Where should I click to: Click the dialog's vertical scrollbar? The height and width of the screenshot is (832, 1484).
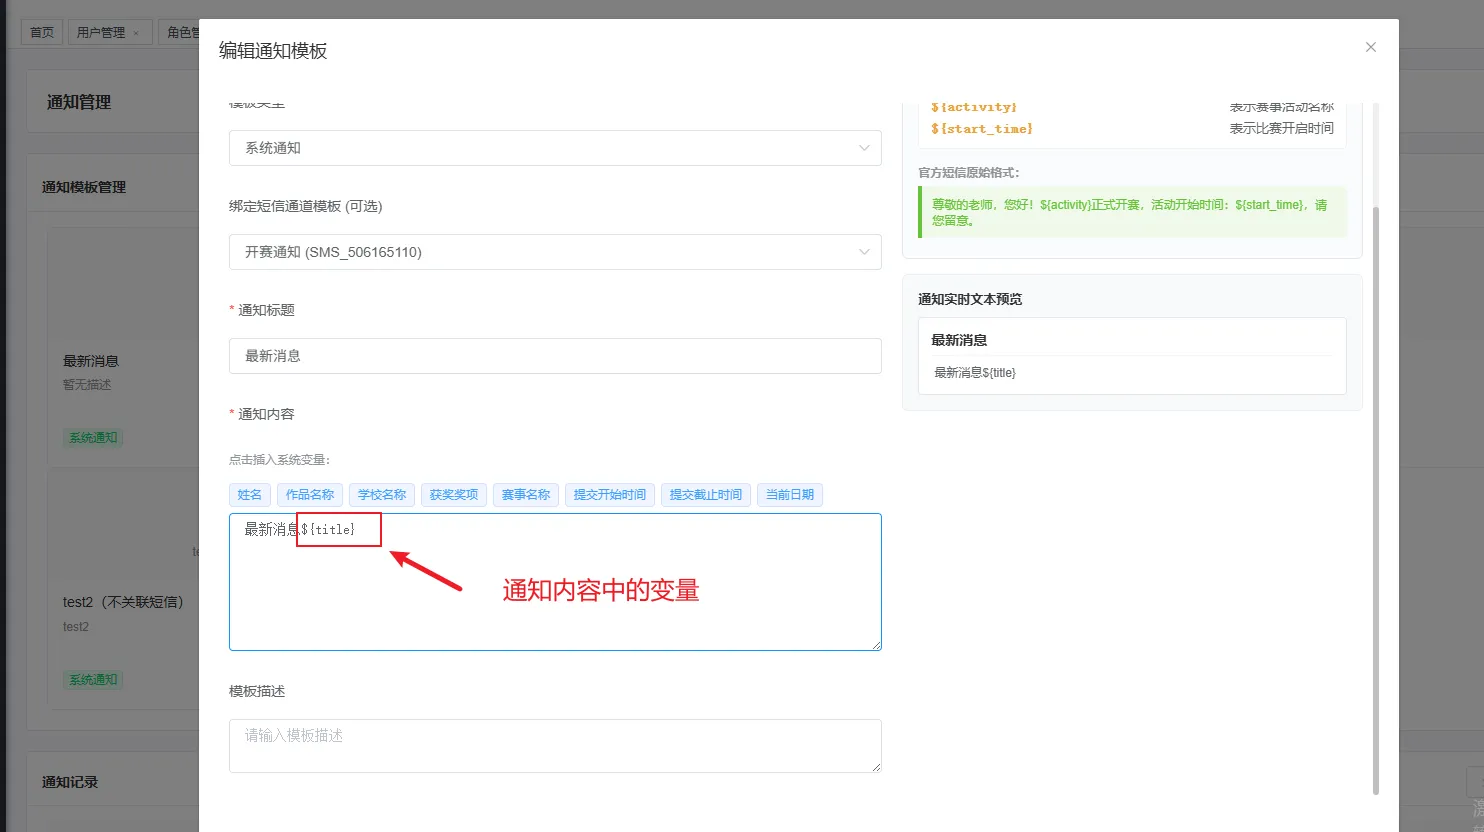click(x=1376, y=500)
